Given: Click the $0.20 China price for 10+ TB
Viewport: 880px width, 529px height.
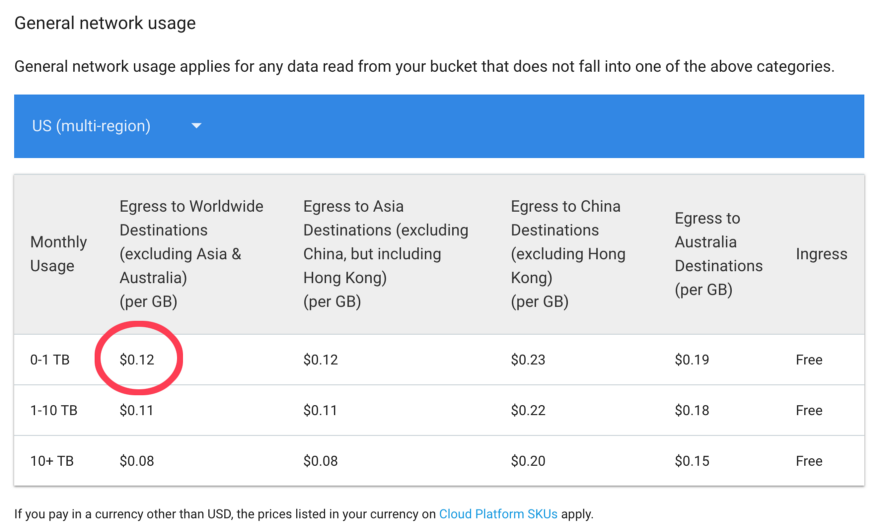Looking at the screenshot, I should pos(528,461).
